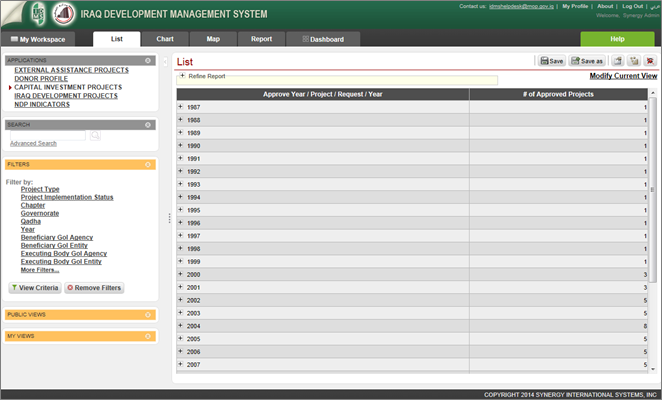This screenshot has height=400, width=662.
Task: Filter by Executing Body GoI Agency
Action: tap(64, 253)
